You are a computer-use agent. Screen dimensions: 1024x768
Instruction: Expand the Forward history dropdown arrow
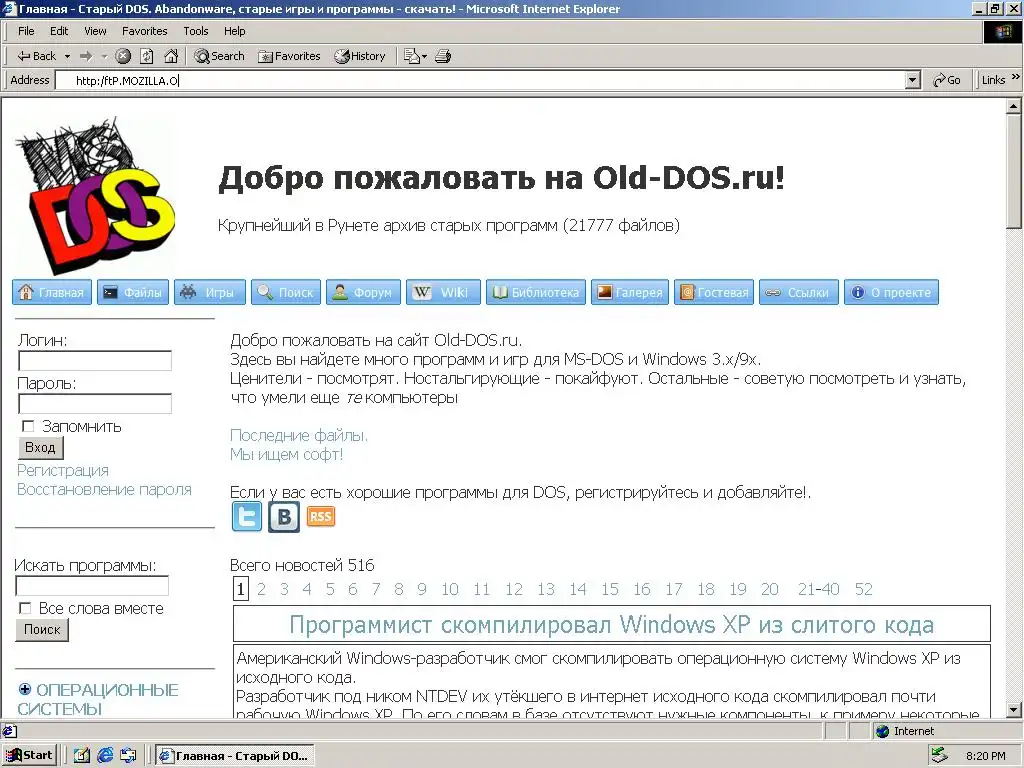coord(104,57)
